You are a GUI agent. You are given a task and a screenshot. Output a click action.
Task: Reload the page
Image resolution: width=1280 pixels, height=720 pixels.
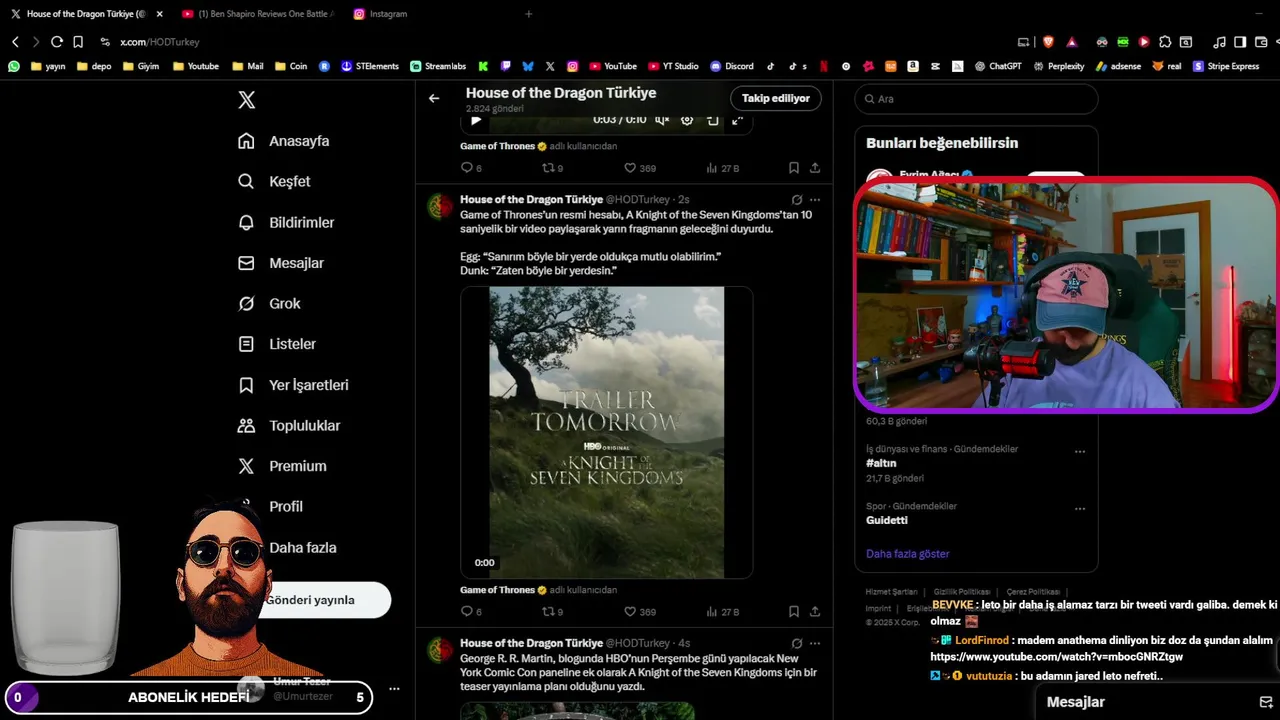57,42
